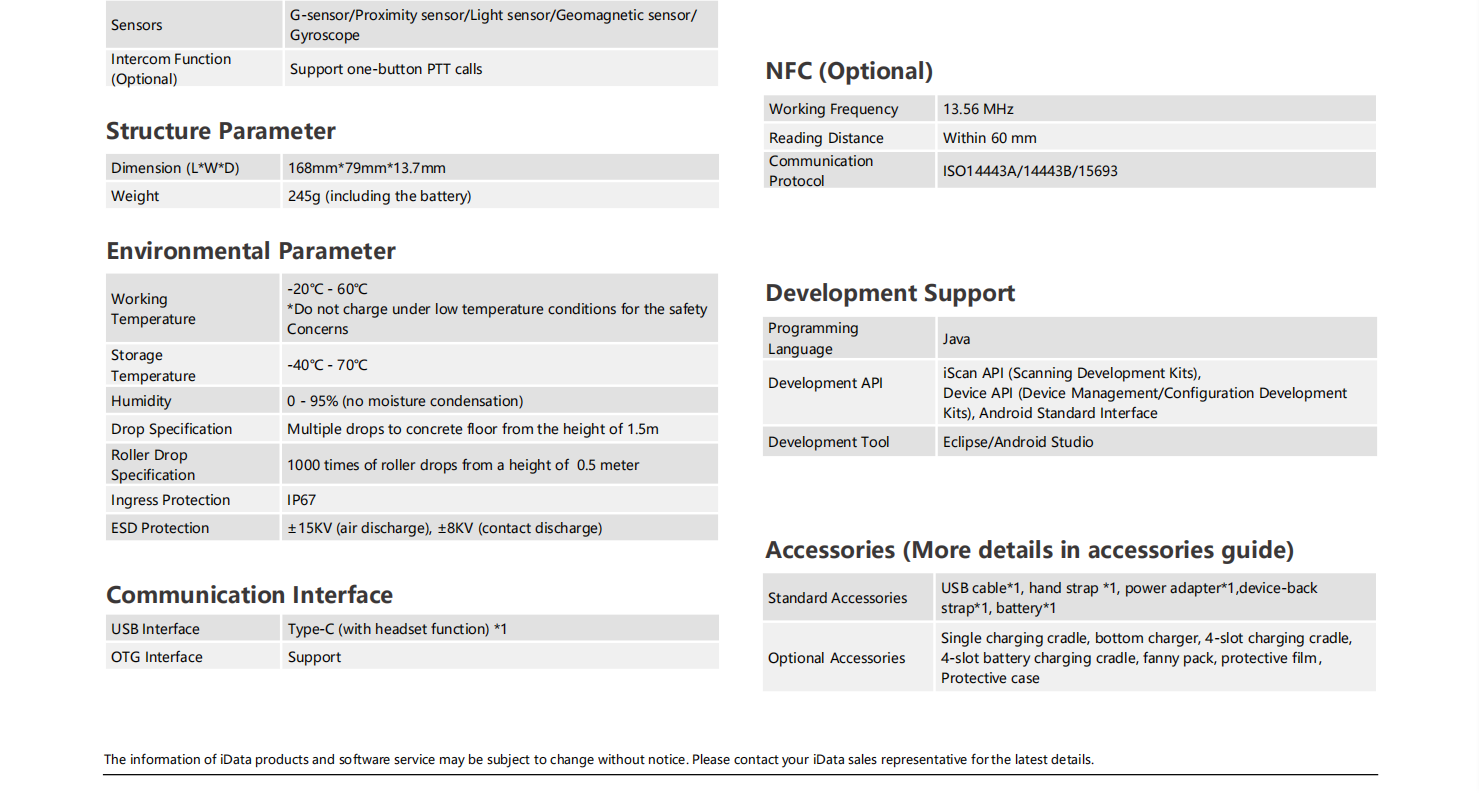Image resolution: width=1479 pixels, height=793 pixels.
Task: Click the ESD Protection row label
Action: (160, 528)
